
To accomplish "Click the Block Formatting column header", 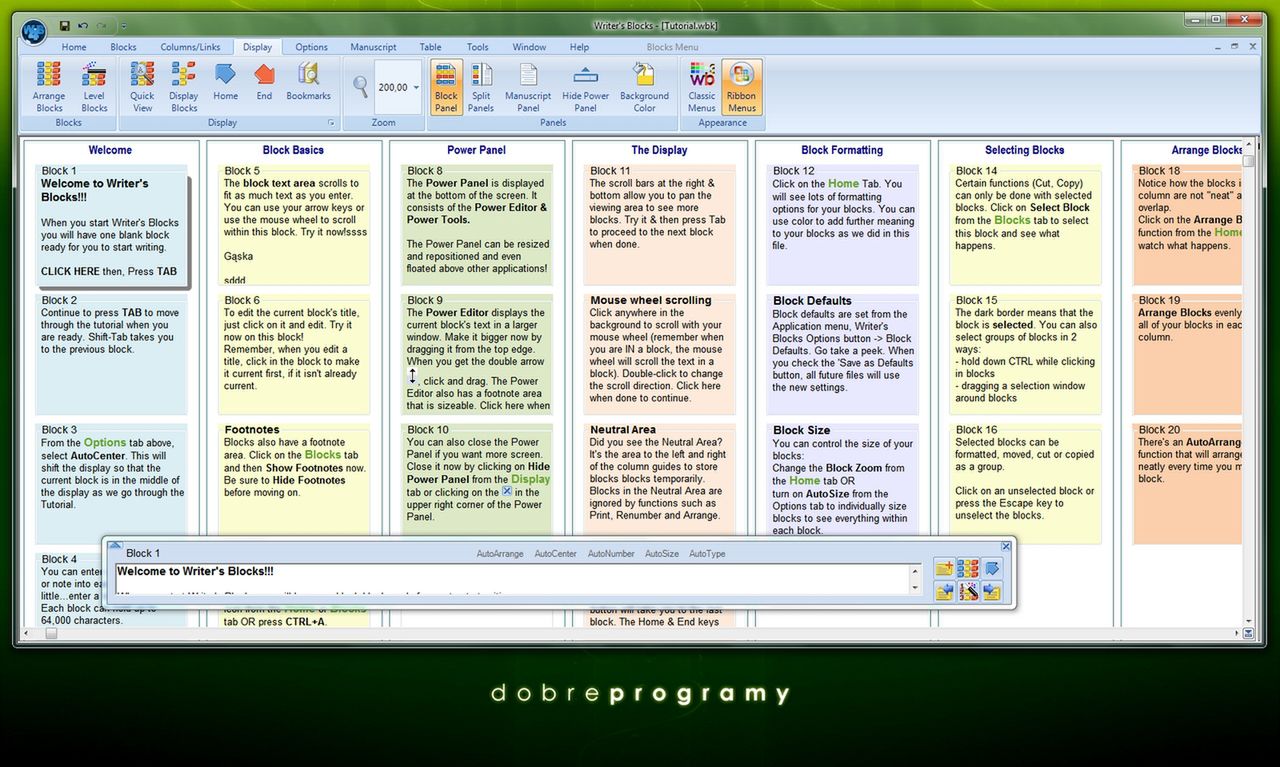I will pyautogui.click(x=842, y=150).
